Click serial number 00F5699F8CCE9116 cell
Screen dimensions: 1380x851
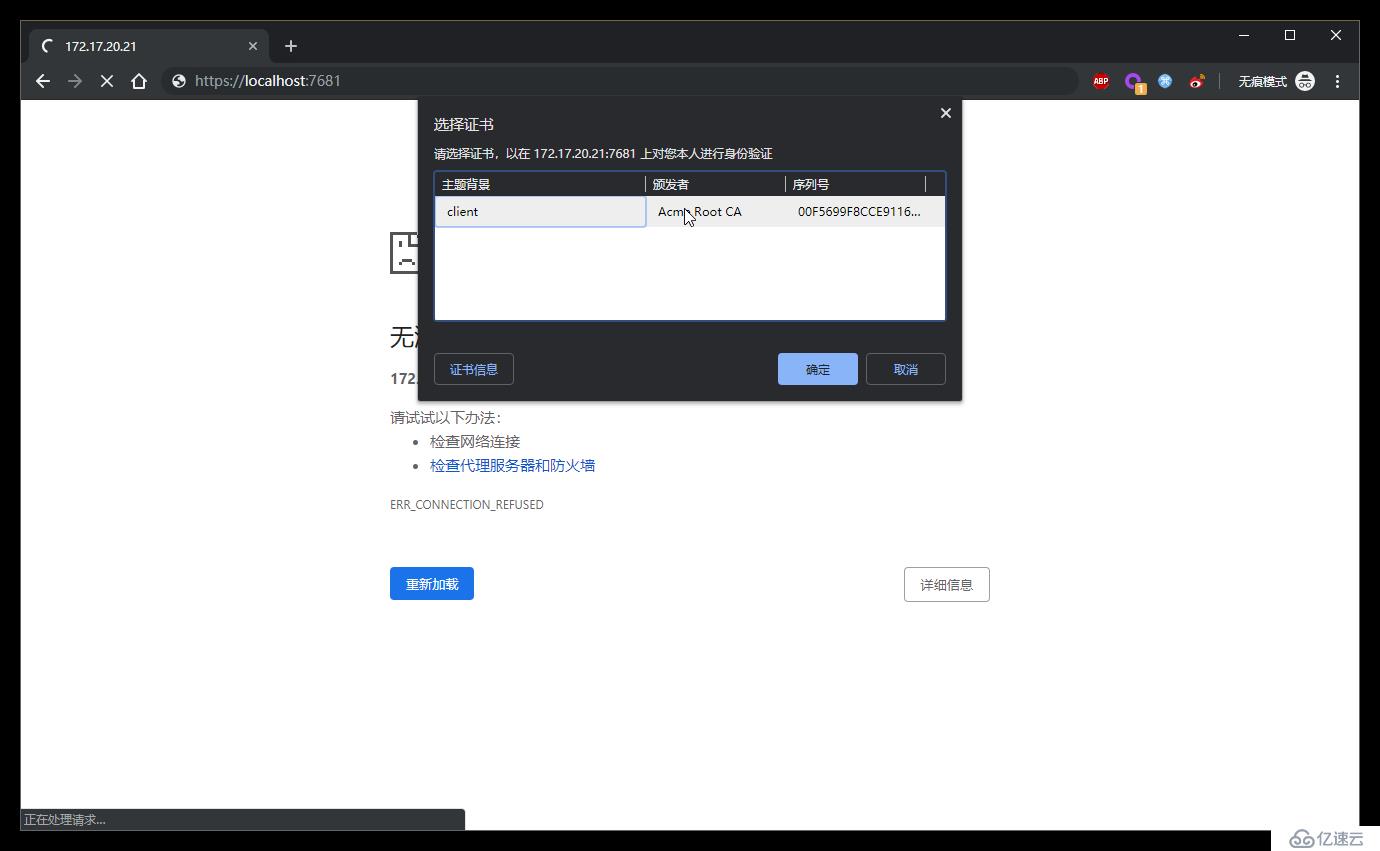[x=859, y=211]
